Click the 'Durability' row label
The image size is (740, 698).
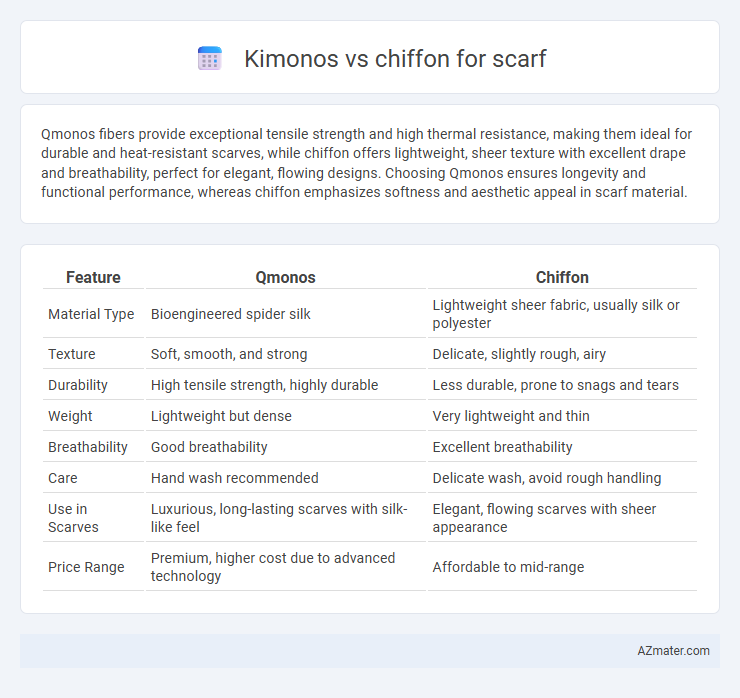click(78, 385)
